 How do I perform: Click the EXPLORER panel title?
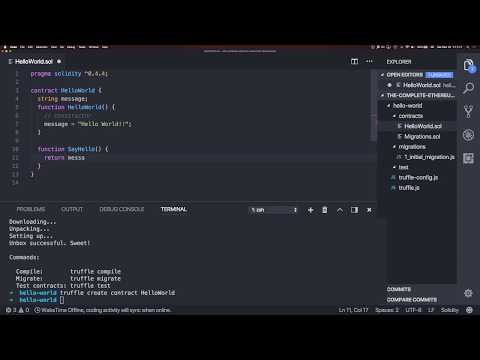click(x=399, y=62)
